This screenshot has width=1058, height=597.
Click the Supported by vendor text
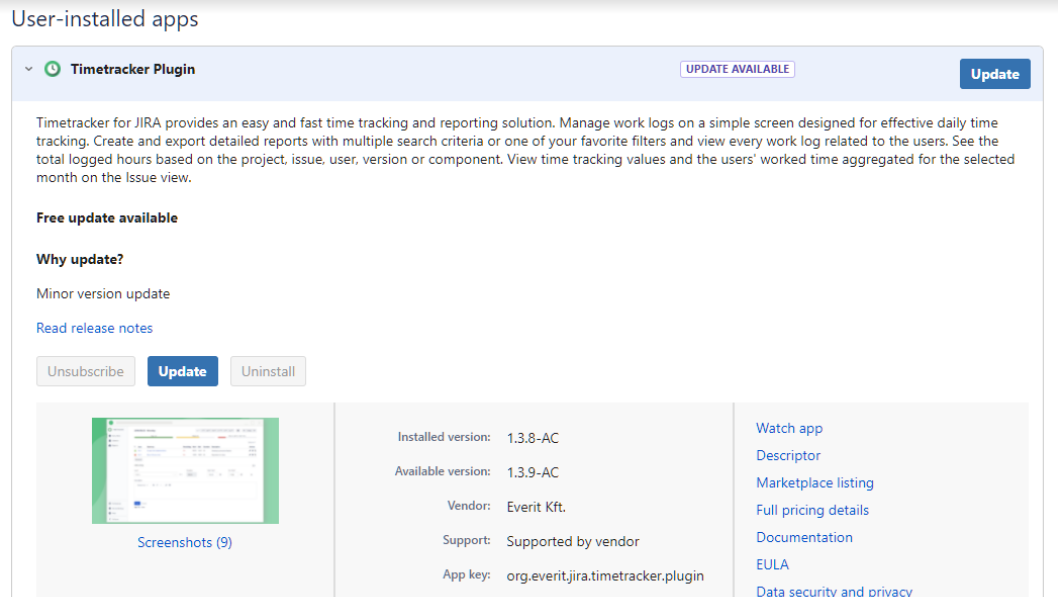573,541
